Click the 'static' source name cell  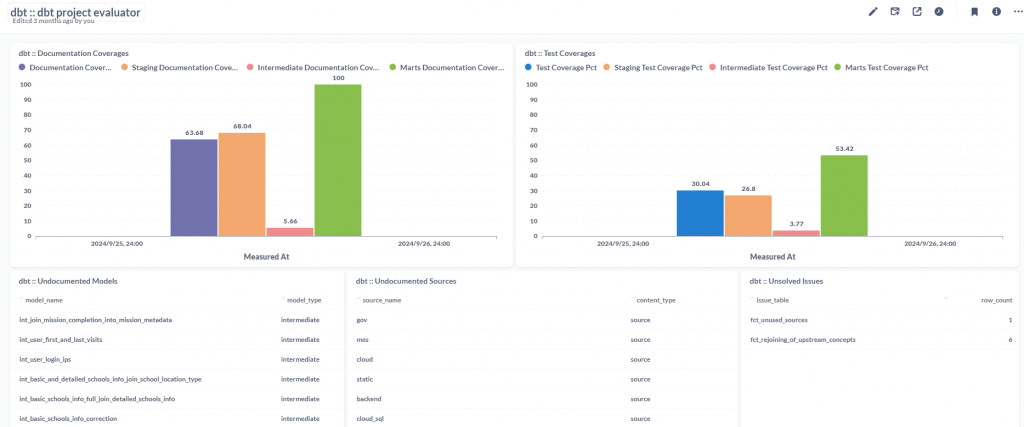pyautogui.click(x=365, y=379)
